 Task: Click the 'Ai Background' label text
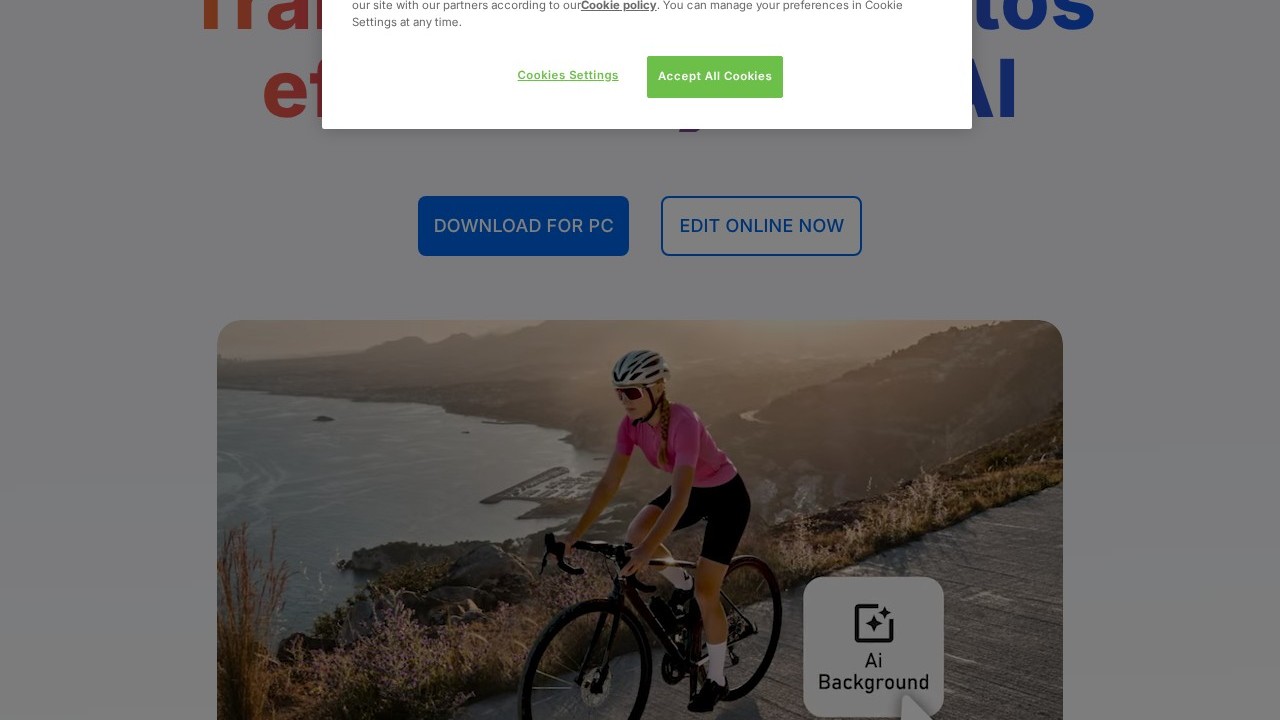[873, 672]
